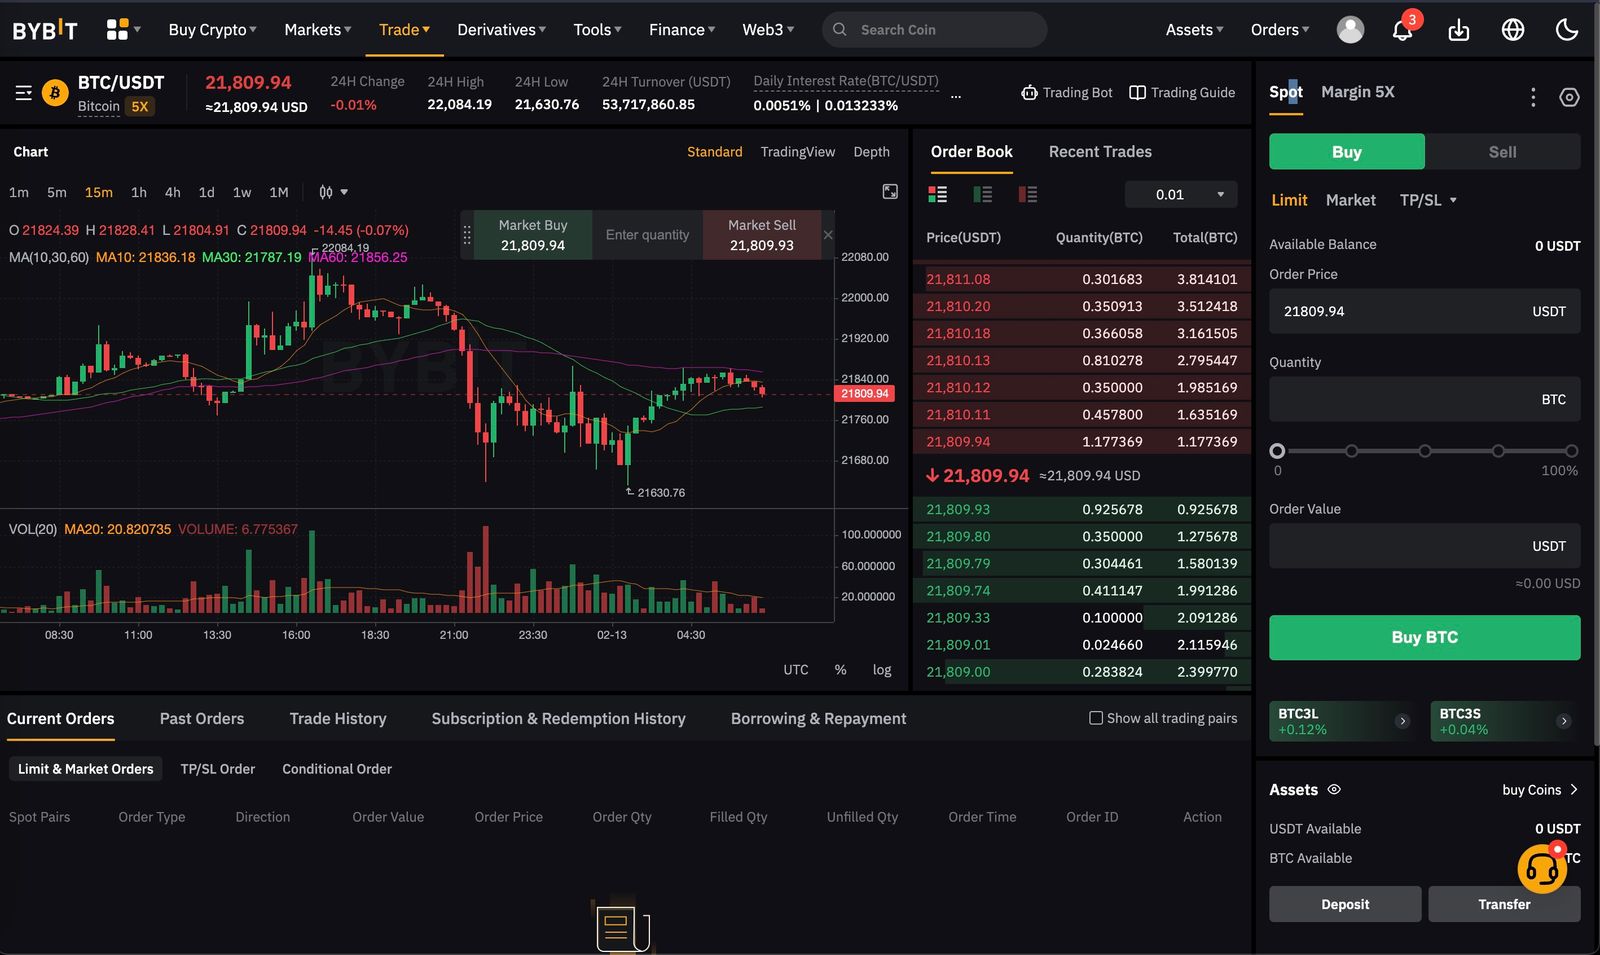Viewport: 1600px width, 955px height.
Task: Open the notification bell with 3 alerts
Action: point(1402,30)
